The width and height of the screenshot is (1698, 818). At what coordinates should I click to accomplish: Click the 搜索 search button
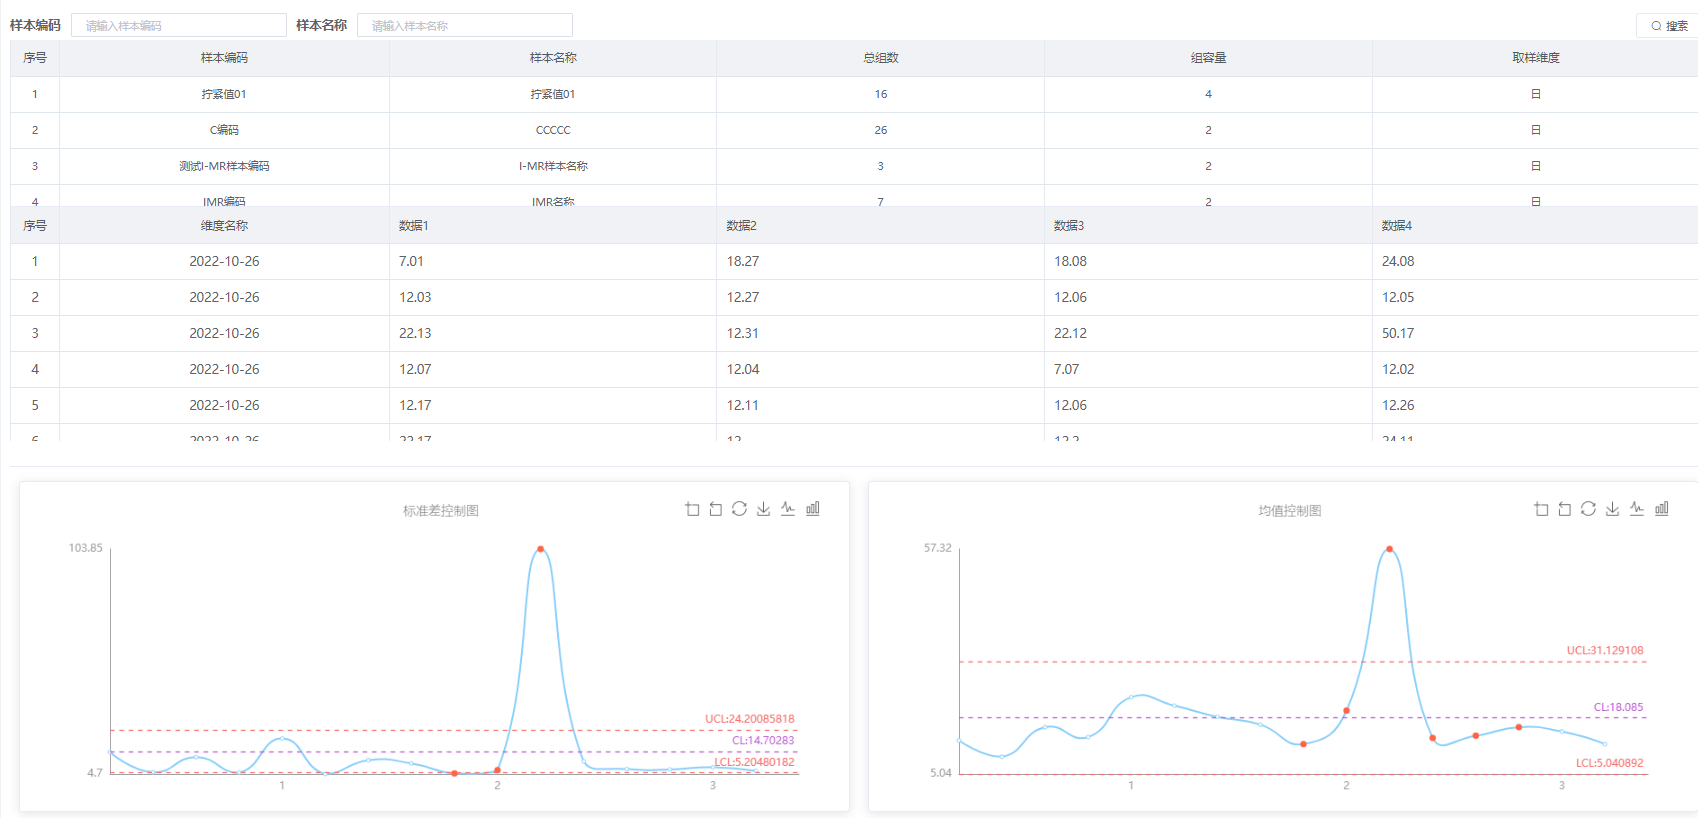[1669, 26]
